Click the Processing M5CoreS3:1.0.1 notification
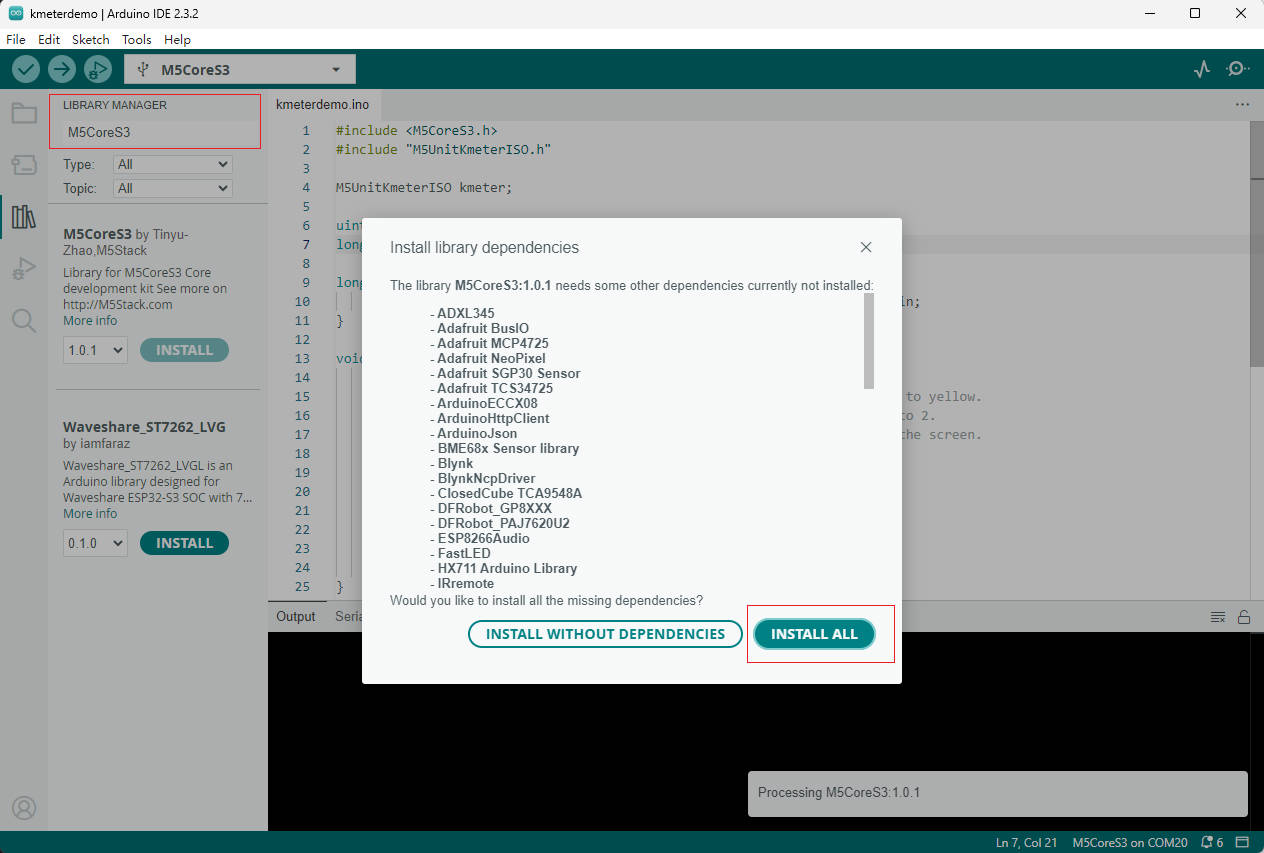Image resolution: width=1264 pixels, height=853 pixels. pos(997,793)
